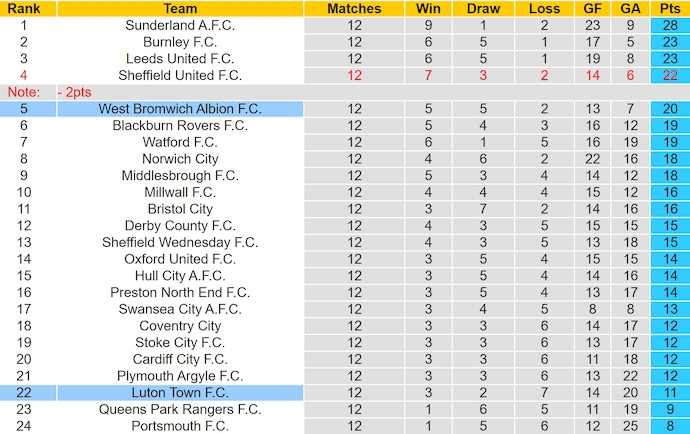Click the Draw column header
Image resolution: width=690 pixels, height=434 pixels.
tap(483, 9)
